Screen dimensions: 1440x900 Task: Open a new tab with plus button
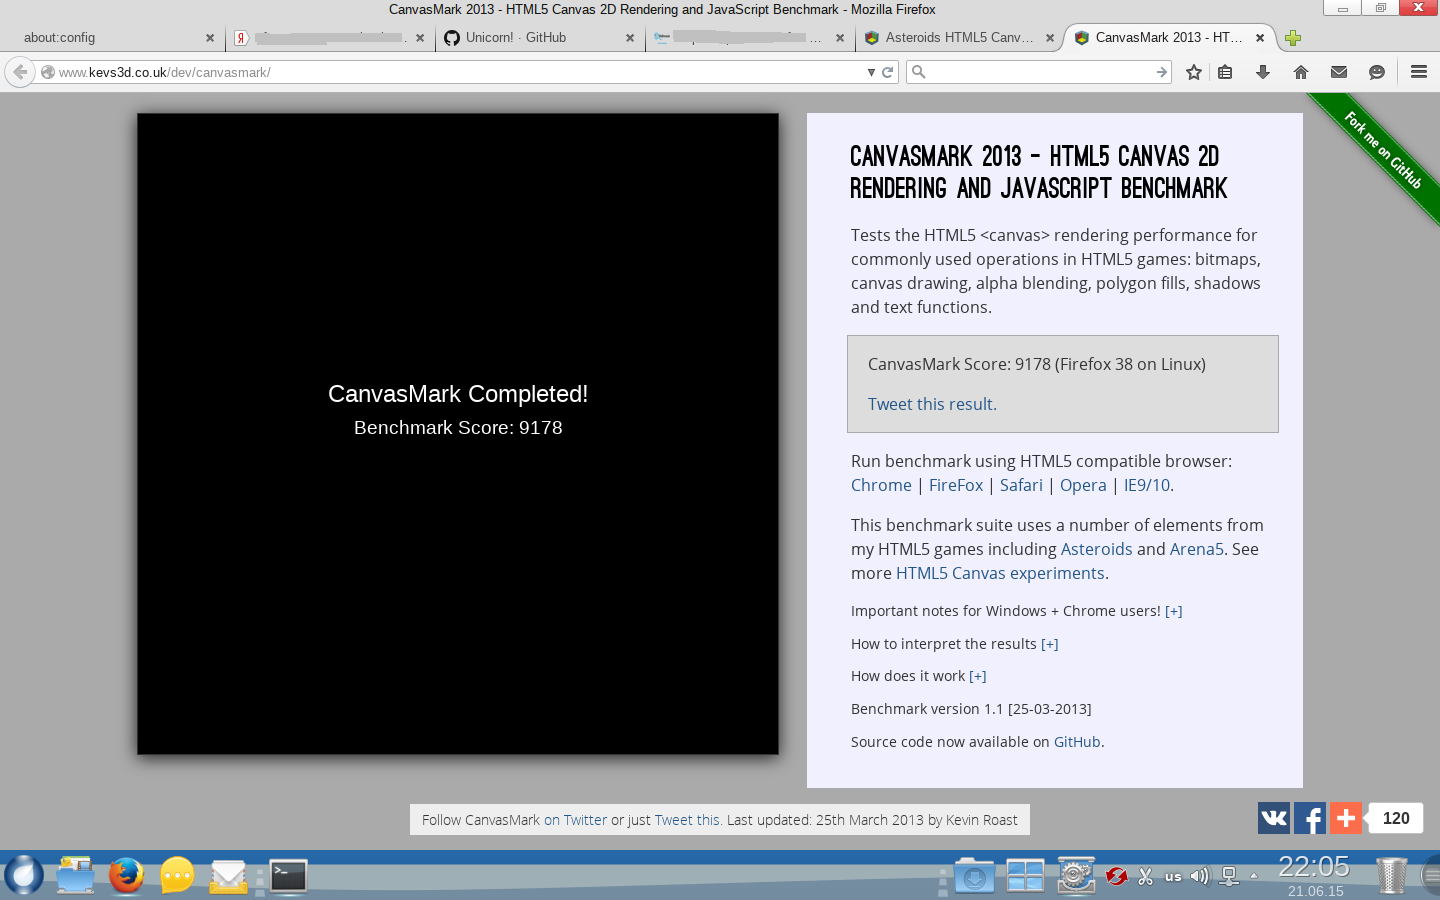[x=1293, y=38]
